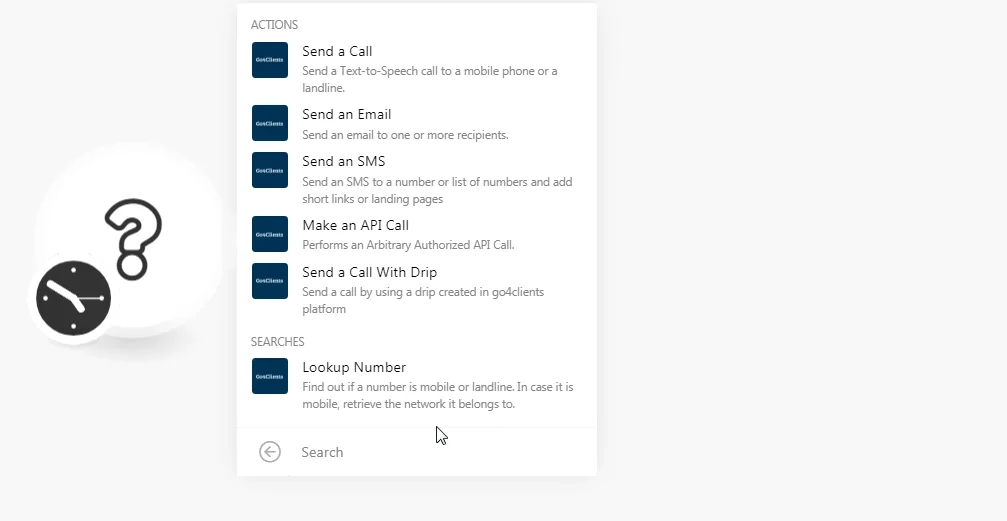Viewport: 1007px width, 521px height.
Task: Click the mobile or landline lookup description
Action: [437, 395]
